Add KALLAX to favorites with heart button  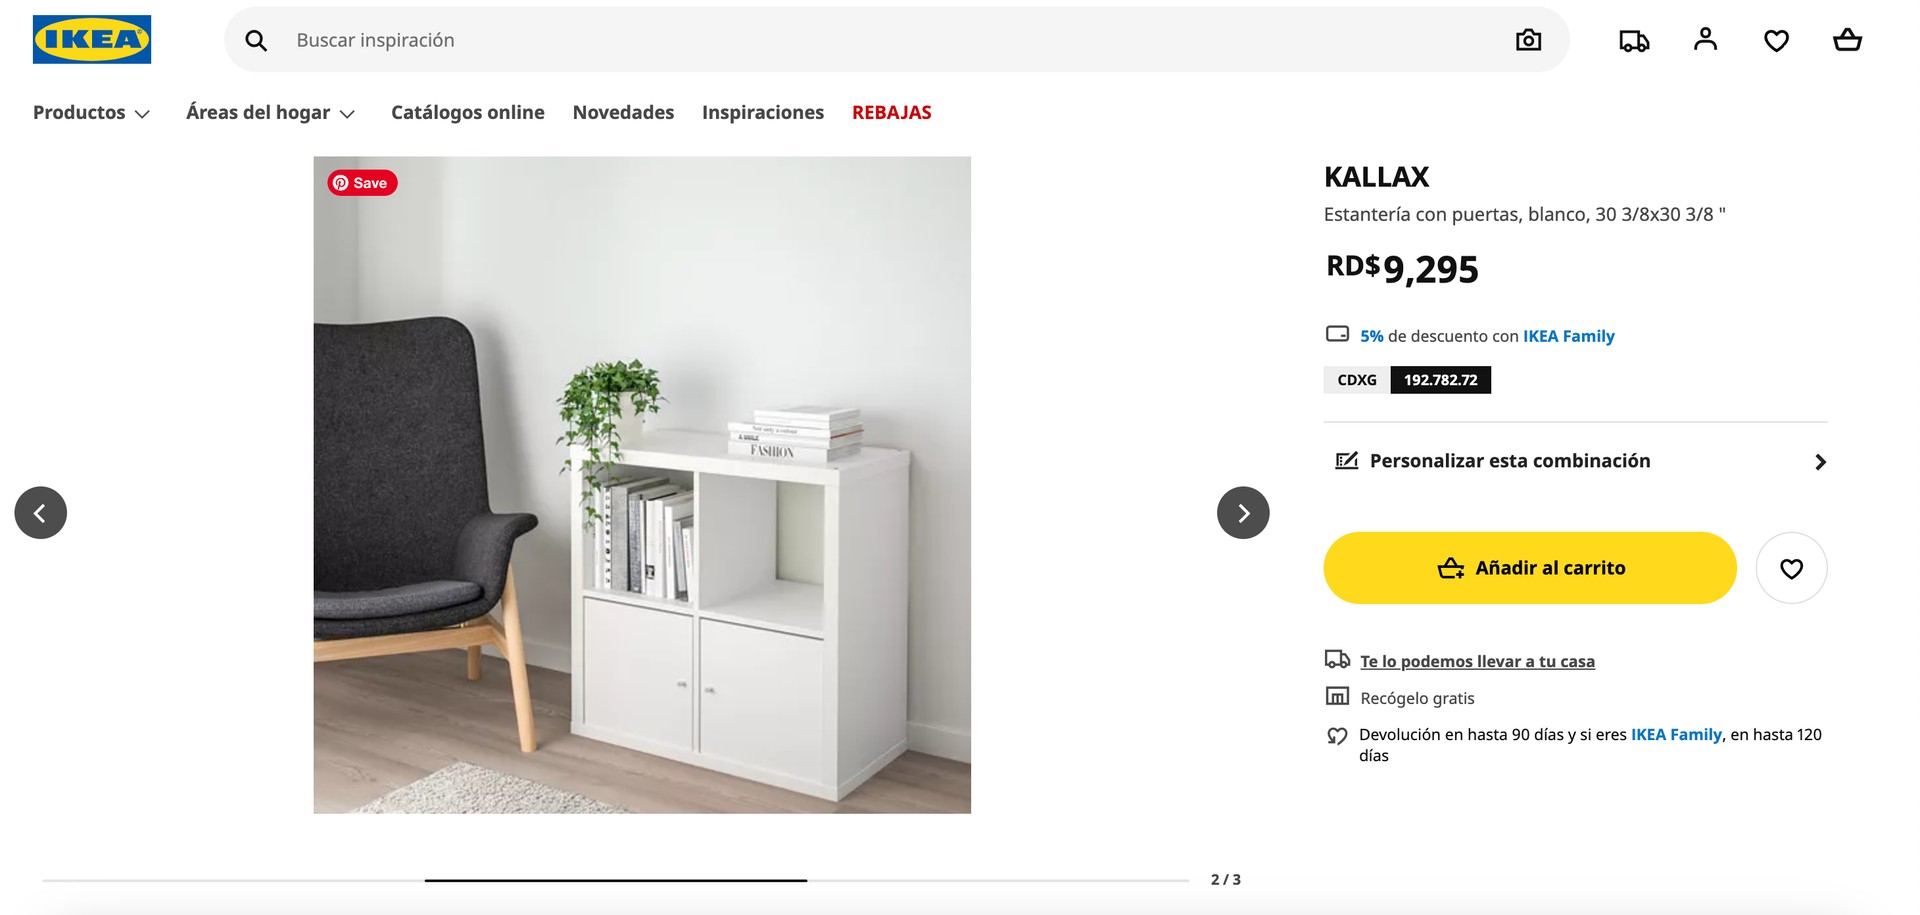coord(1791,568)
